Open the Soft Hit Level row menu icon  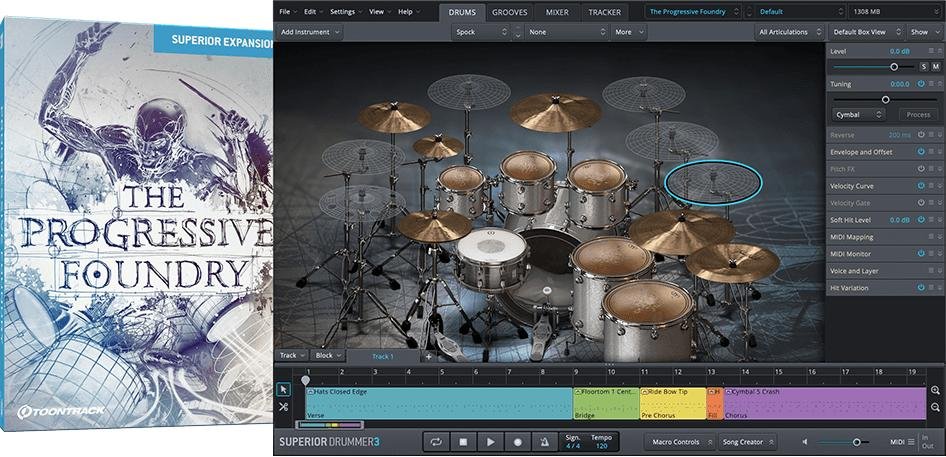pyautogui.click(x=931, y=220)
